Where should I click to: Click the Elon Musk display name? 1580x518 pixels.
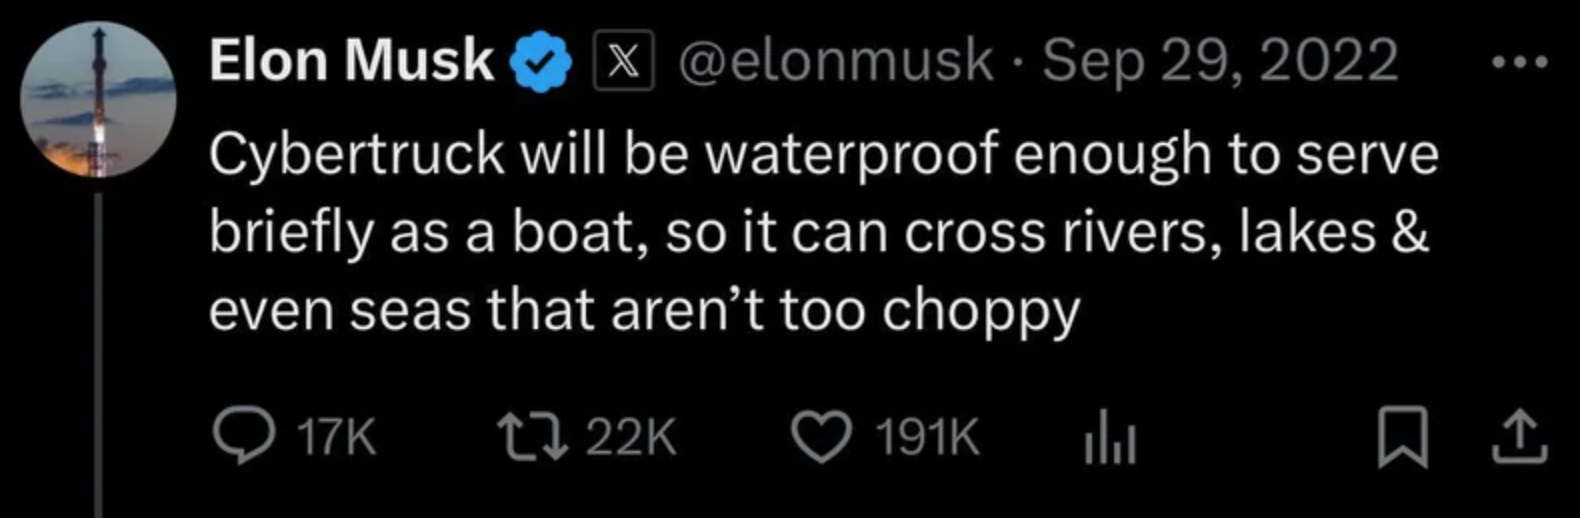[351, 60]
